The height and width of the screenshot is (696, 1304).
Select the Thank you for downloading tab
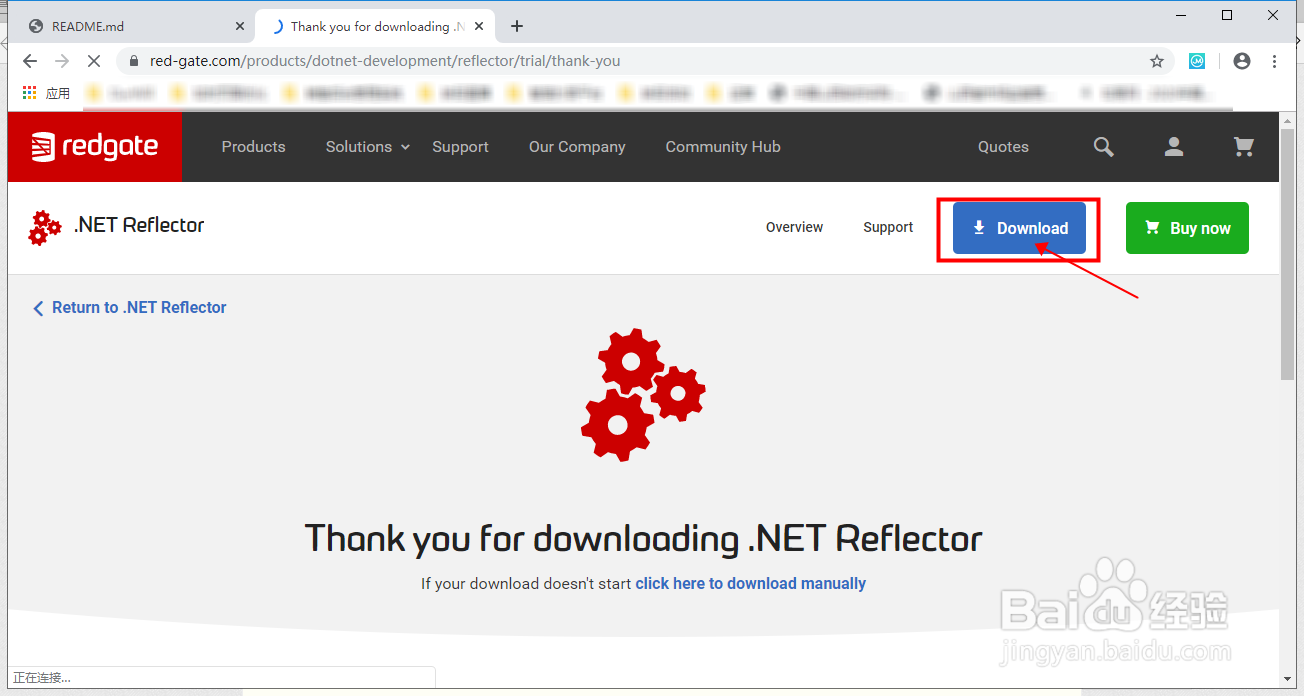(376, 26)
